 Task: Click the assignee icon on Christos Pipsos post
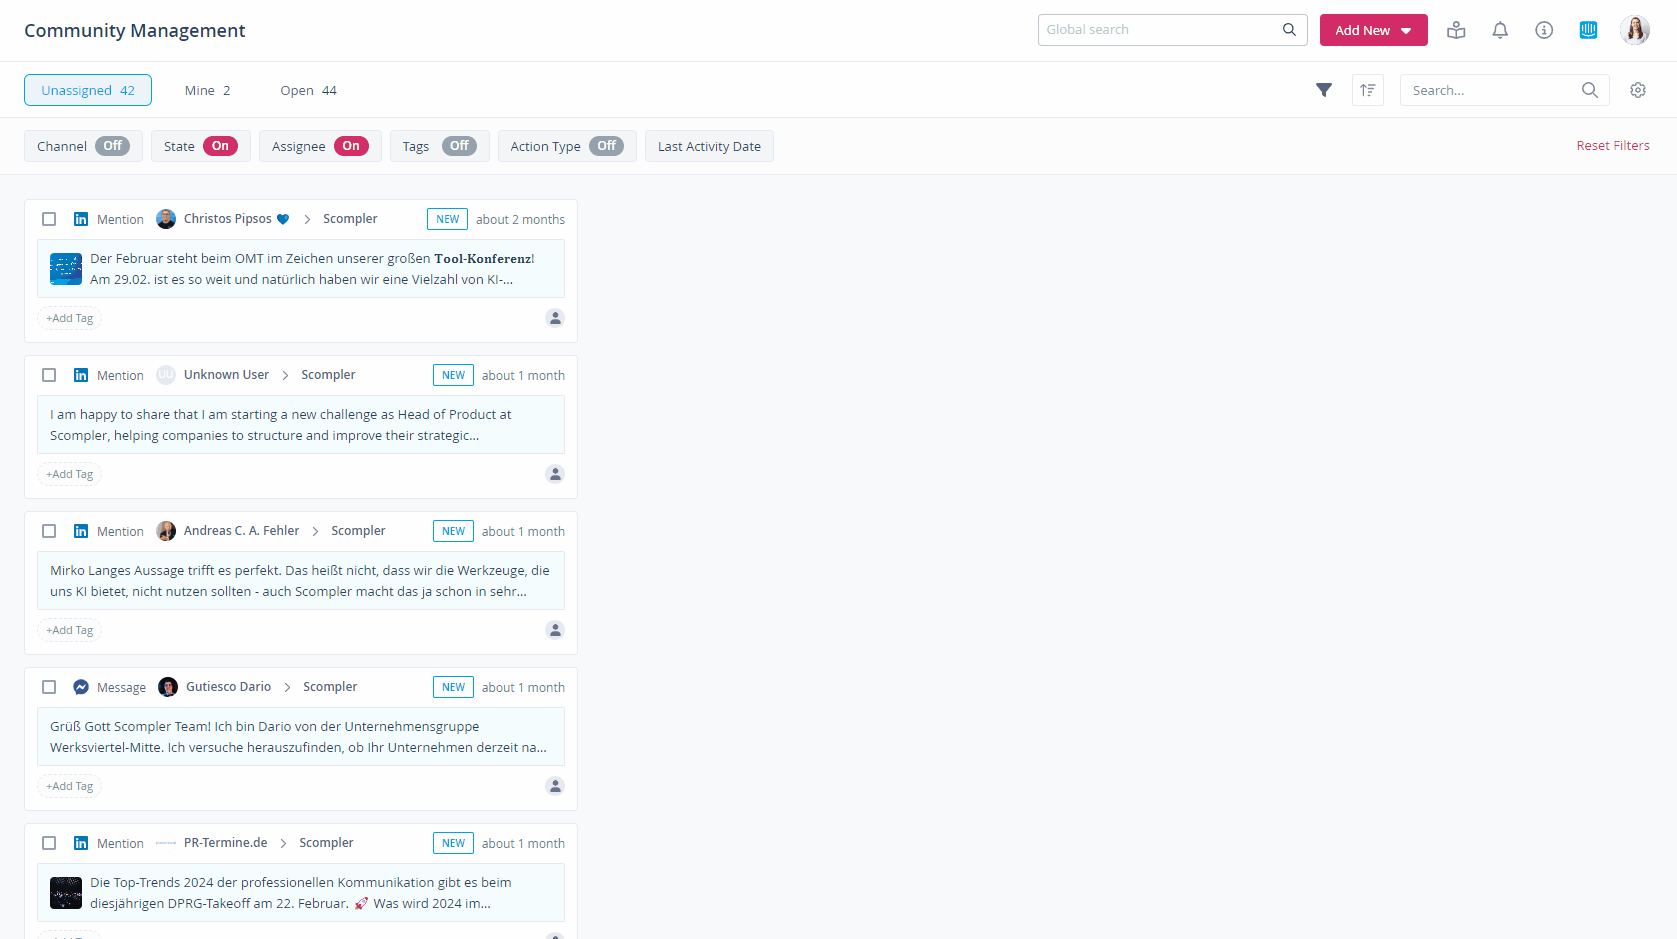[555, 318]
